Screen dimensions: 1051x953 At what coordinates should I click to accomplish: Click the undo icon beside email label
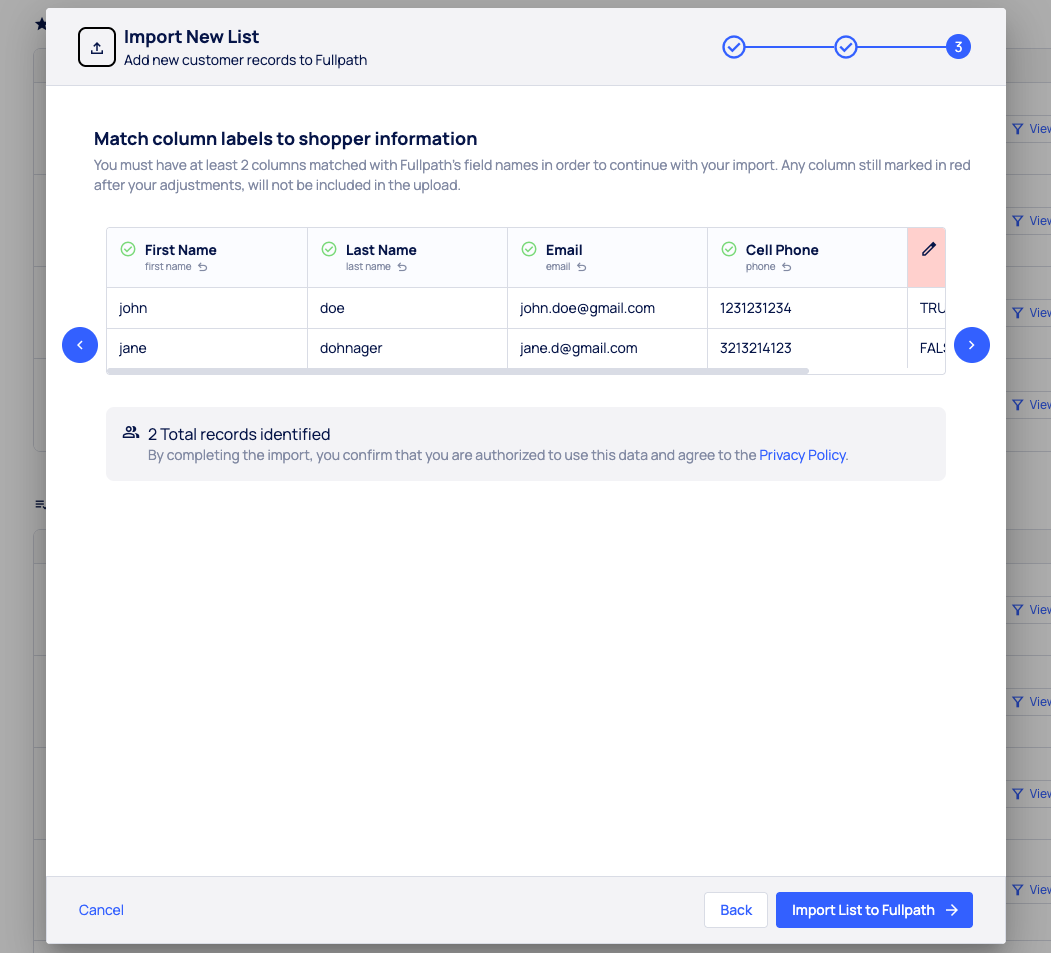coord(582,267)
